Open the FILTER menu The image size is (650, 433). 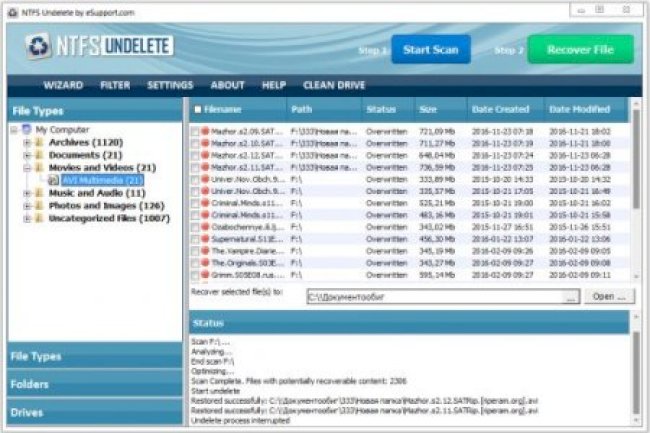tap(115, 85)
